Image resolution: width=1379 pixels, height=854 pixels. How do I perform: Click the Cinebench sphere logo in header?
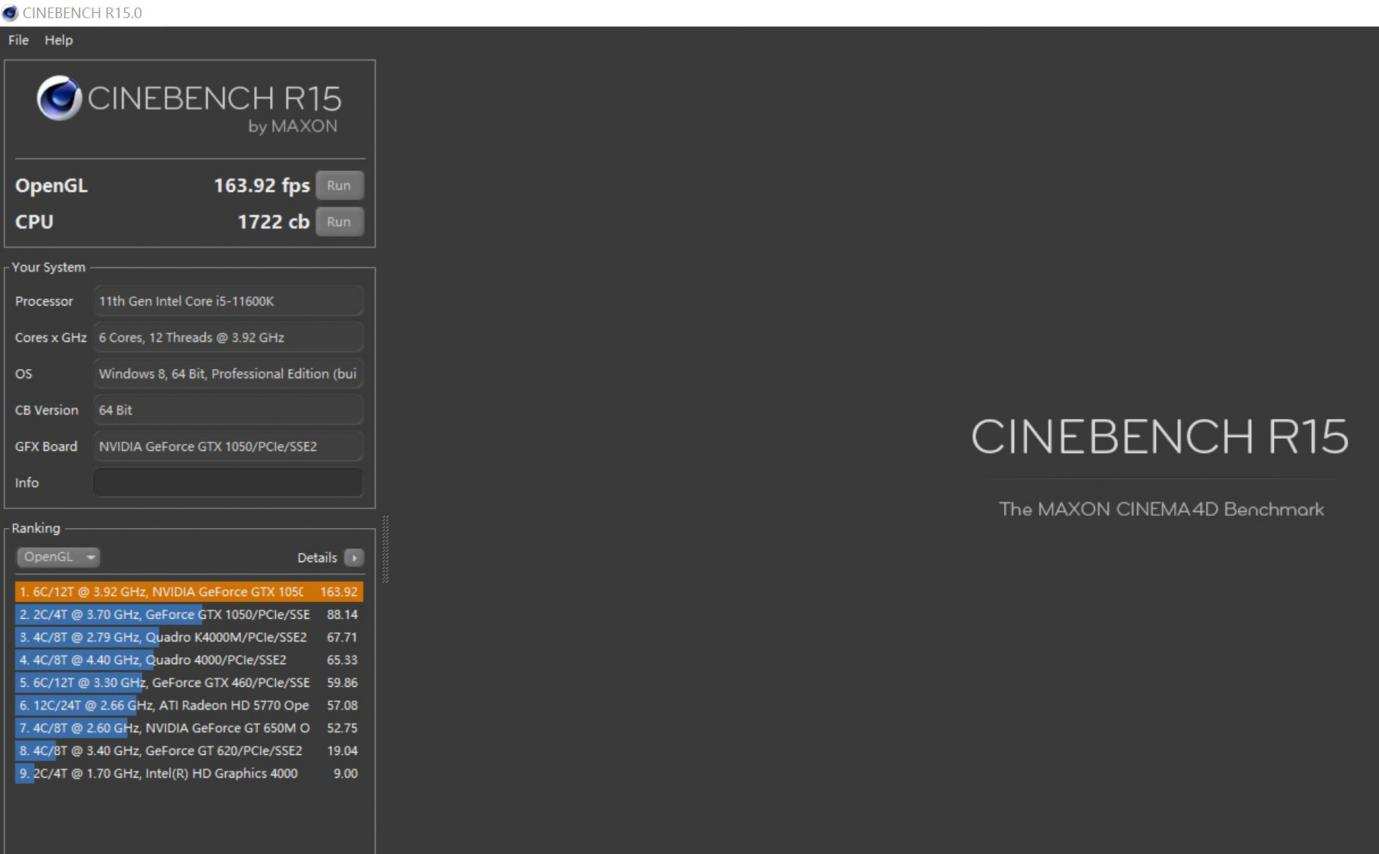pyautogui.click(x=59, y=99)
